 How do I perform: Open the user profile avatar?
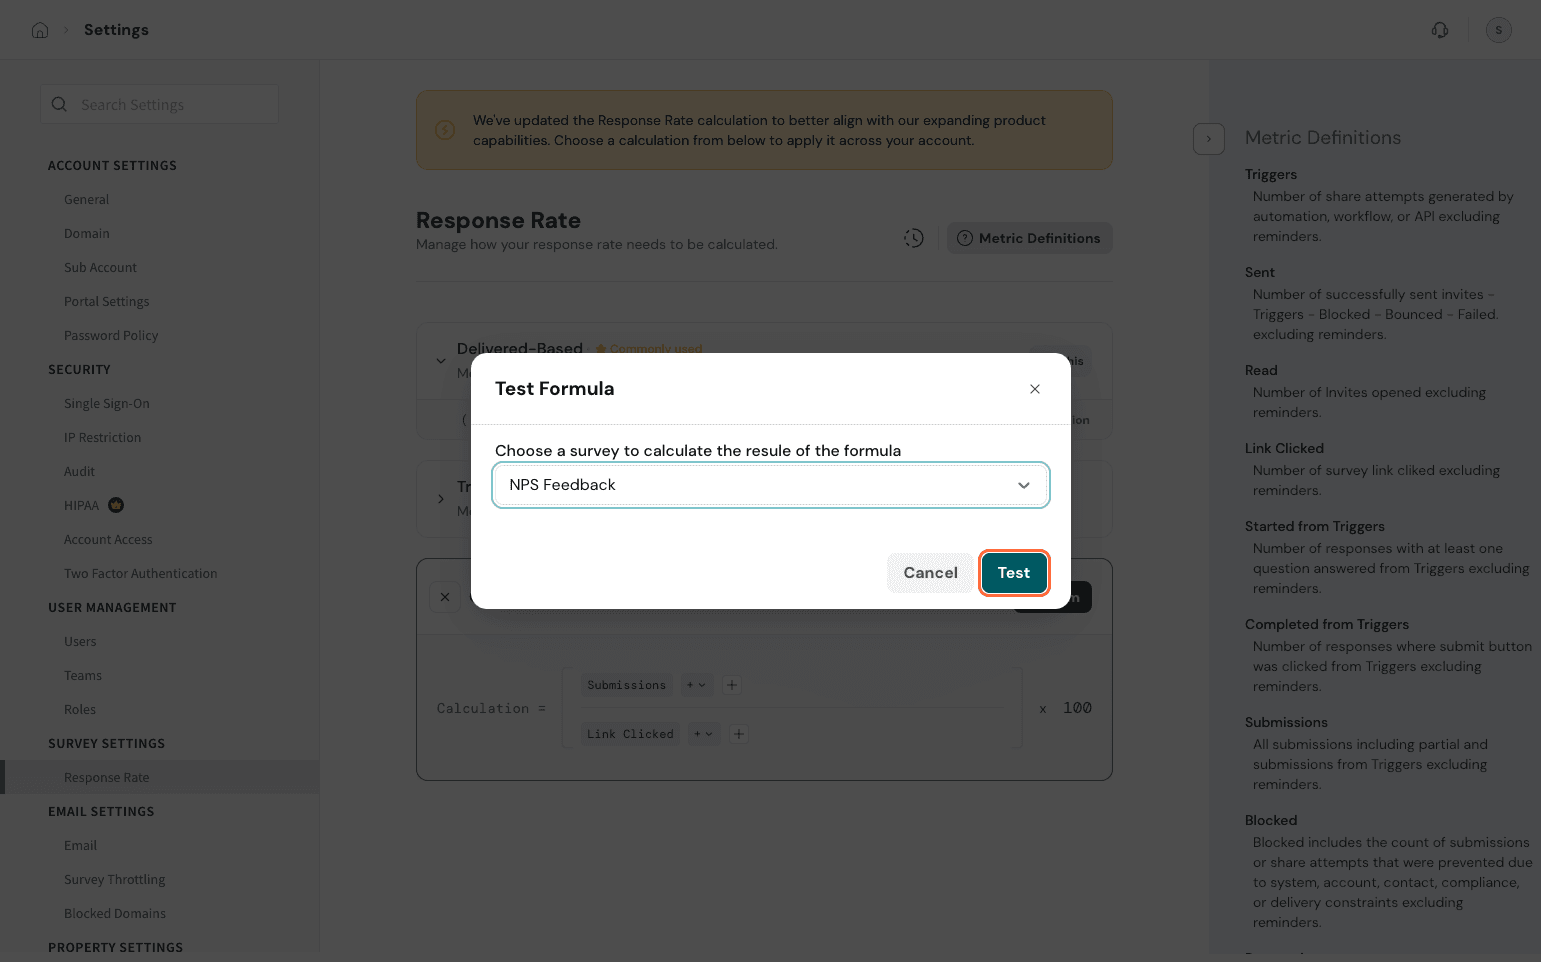1498,30
